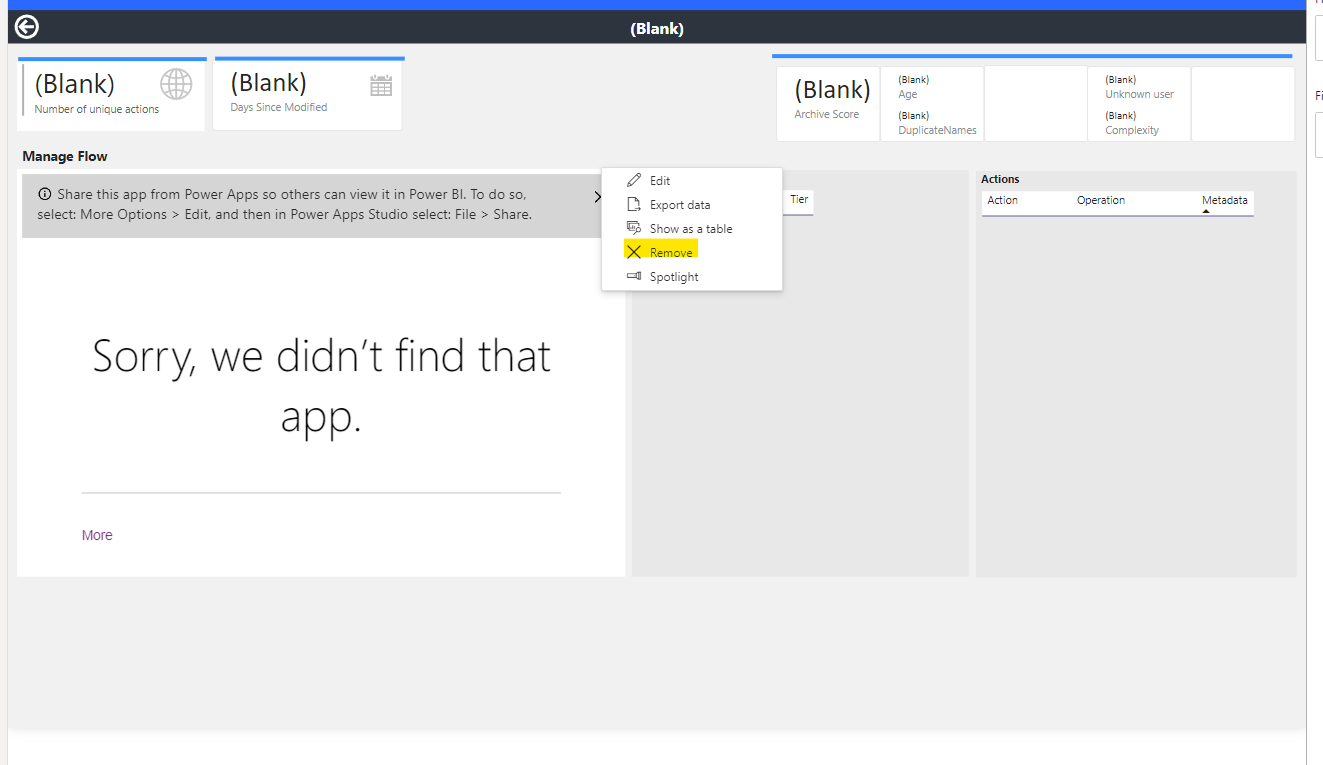Image resolution: width=1323 pixels, height=765 pixels.
Task: Click the calendar icon on Days Since Modified card
Action: (381, 84)
